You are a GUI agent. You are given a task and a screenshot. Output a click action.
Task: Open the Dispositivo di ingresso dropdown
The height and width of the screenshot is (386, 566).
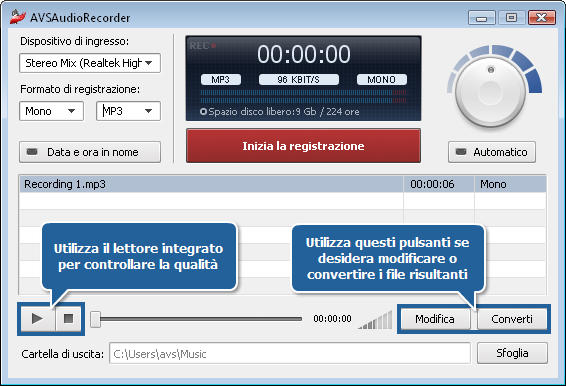click(x=90, y=63)
